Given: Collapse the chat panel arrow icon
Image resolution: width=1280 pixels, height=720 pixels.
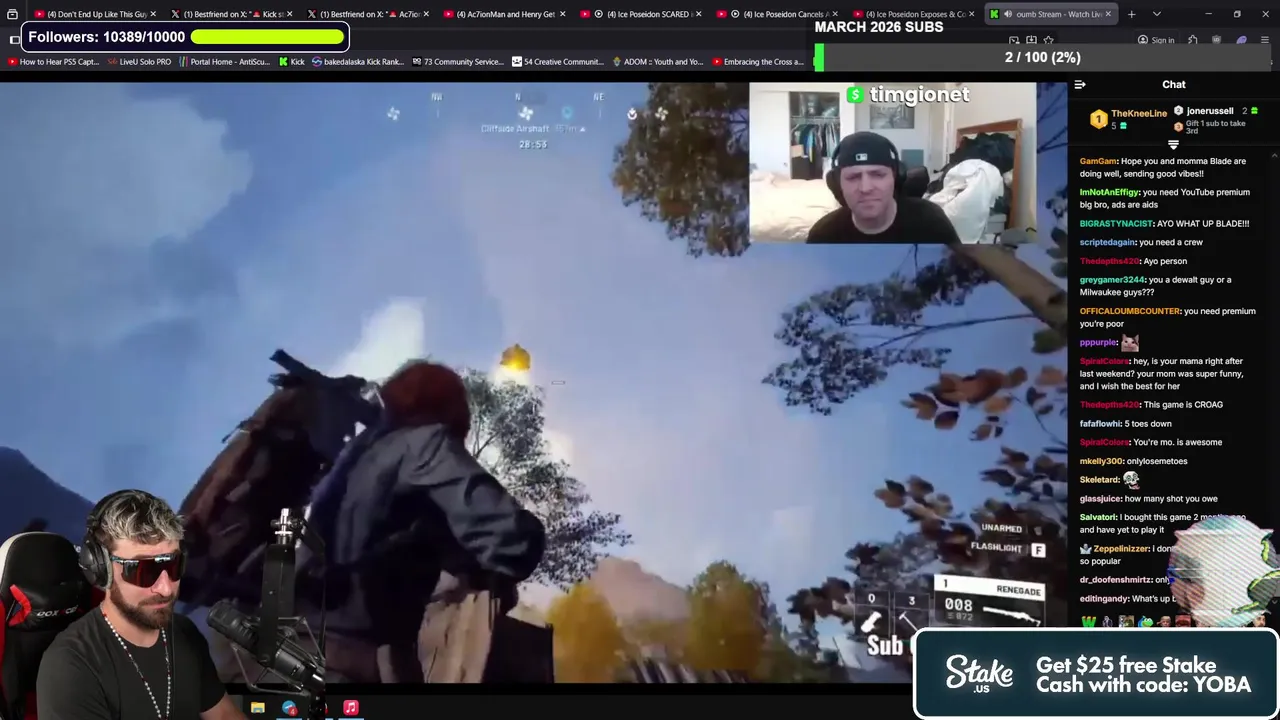Looking at the screenshot, I should [1080, 85].
